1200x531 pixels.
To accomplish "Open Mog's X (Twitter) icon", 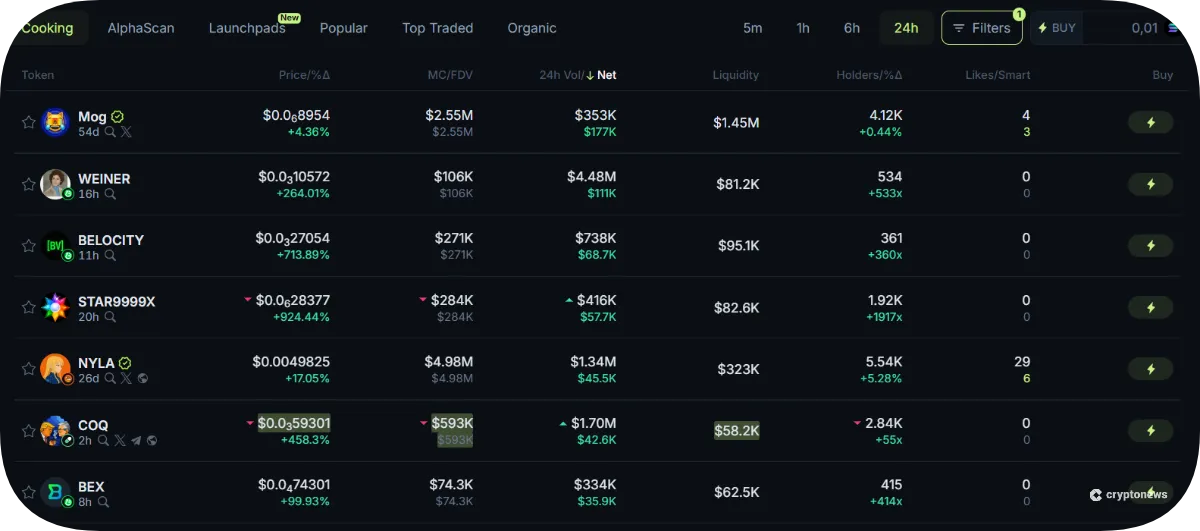I will pos(126,132).
